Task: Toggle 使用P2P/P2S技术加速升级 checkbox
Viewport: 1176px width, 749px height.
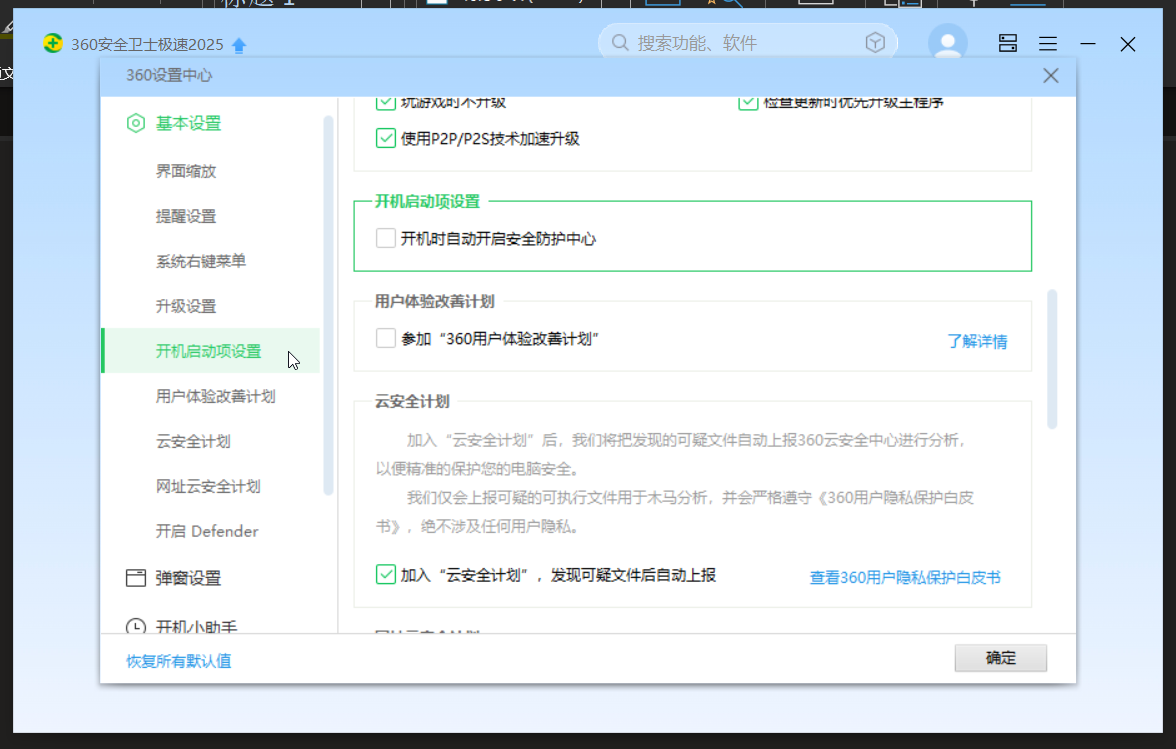Action: pyautogui.click(x=386, y=138)
